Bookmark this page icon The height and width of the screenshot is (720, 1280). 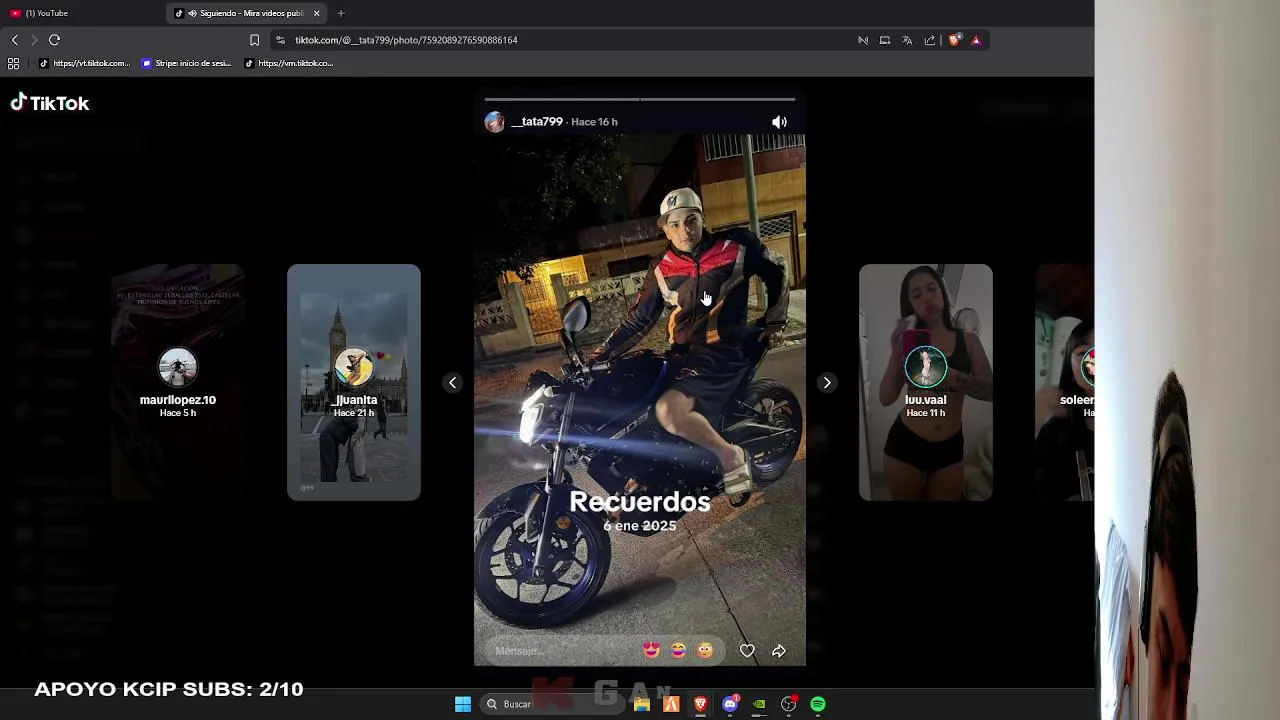(x=254, y=40)
